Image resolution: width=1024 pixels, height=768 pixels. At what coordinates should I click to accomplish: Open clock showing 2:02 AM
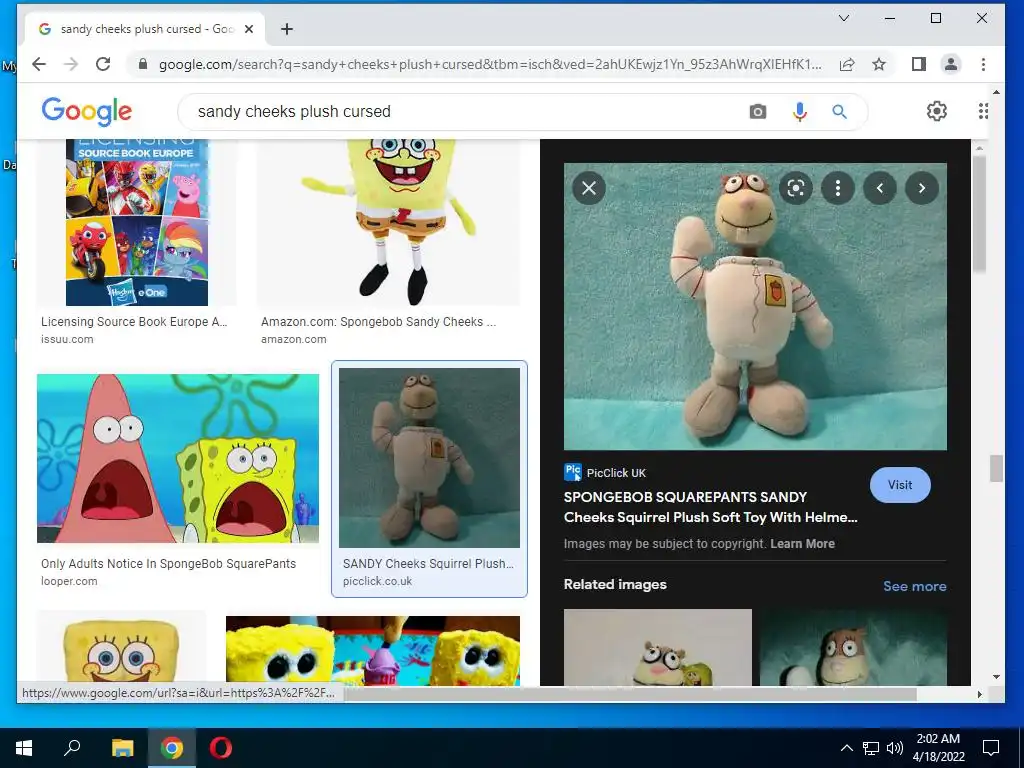pos(938,748)
